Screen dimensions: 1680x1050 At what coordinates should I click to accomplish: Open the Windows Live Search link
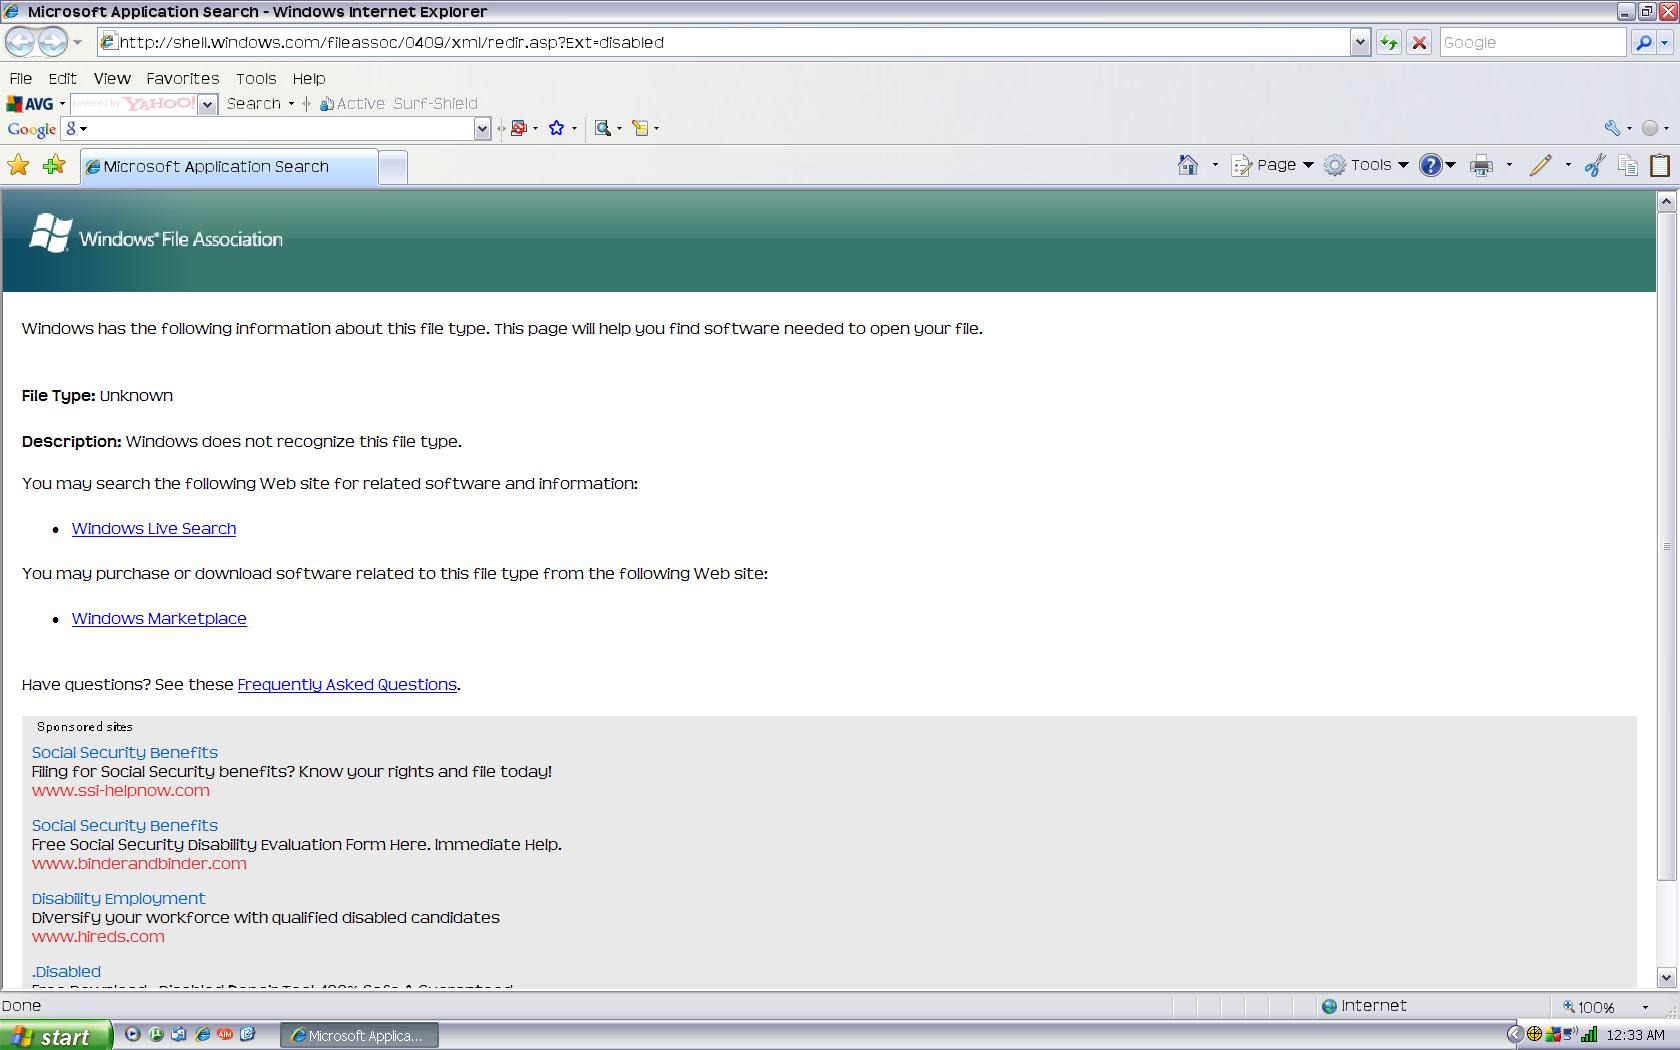point(154,529)
